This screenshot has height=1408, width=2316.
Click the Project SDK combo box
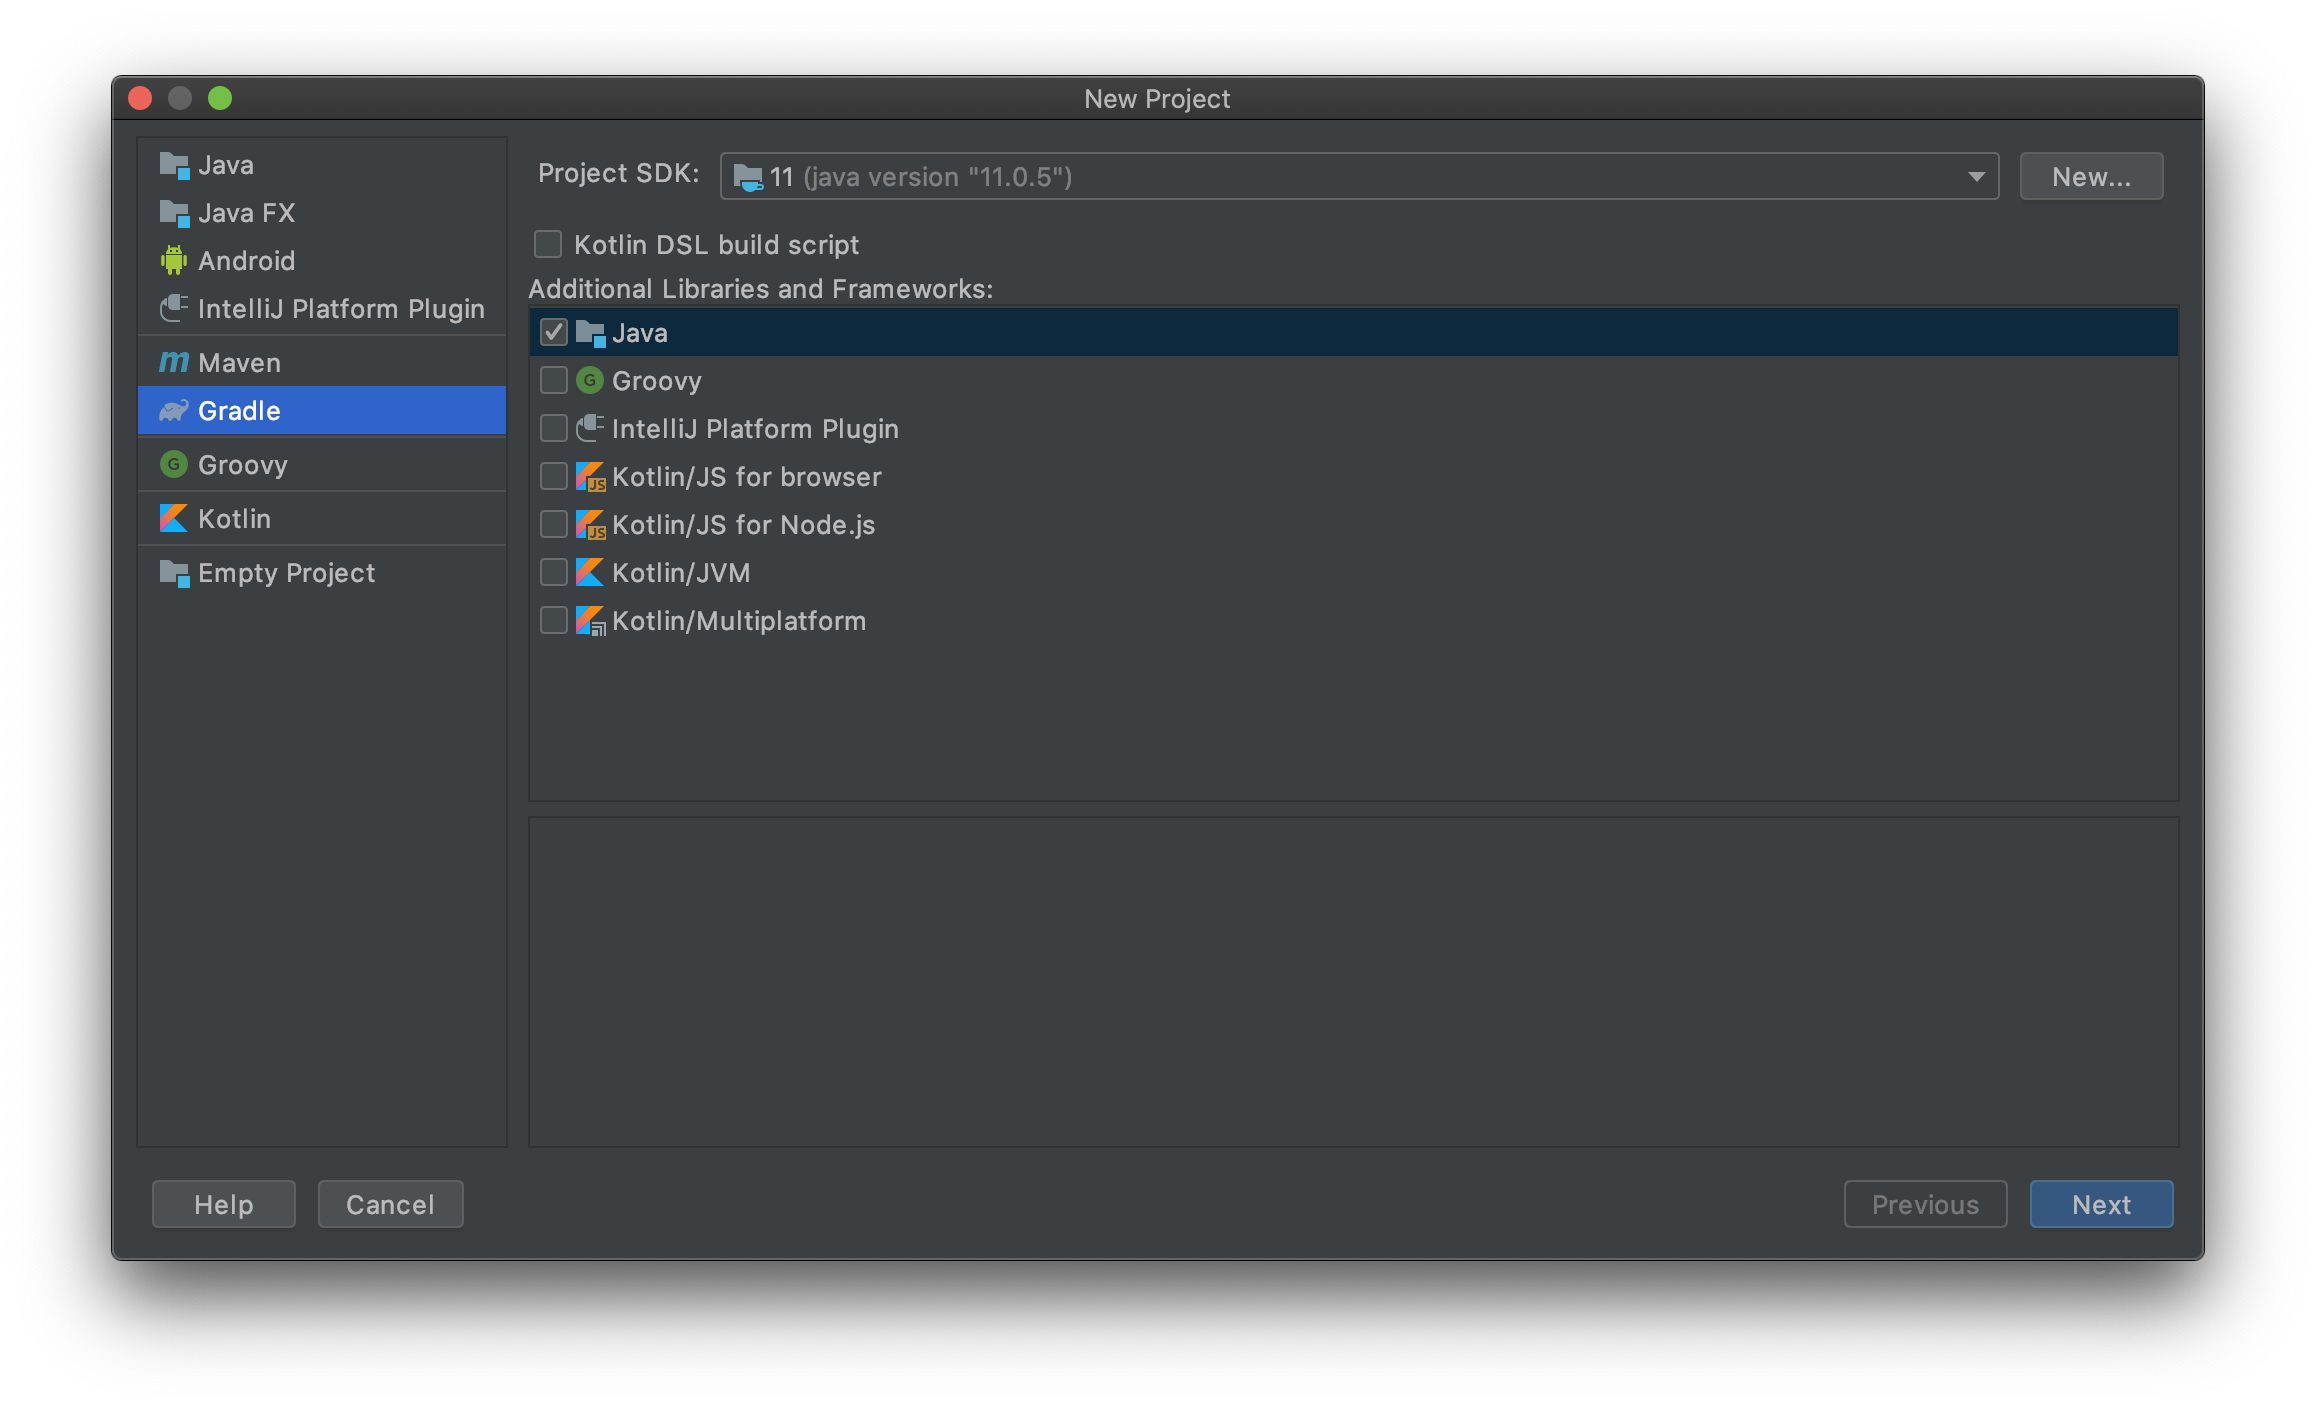[x=1340, y=177]
